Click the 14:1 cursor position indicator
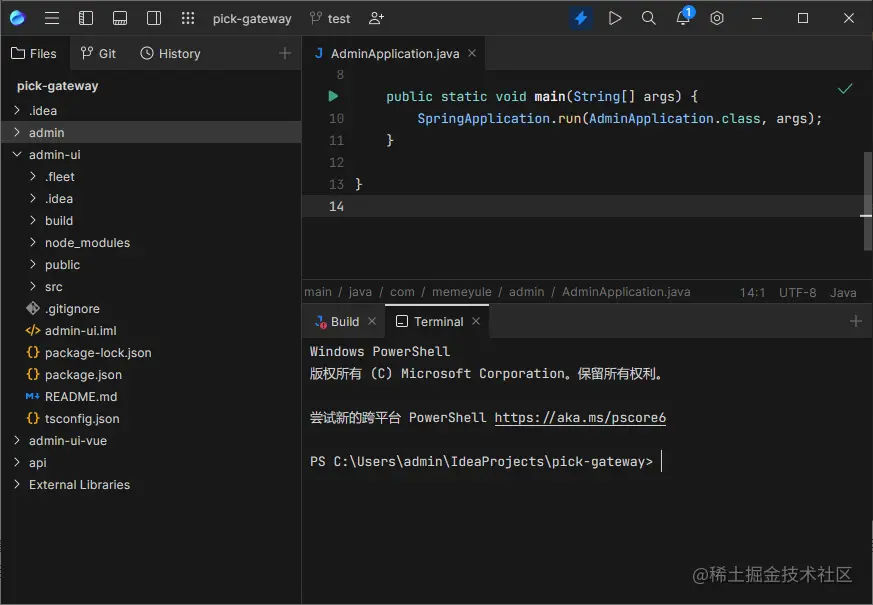This screenshot has height=605, width=873. coord(752,293)
